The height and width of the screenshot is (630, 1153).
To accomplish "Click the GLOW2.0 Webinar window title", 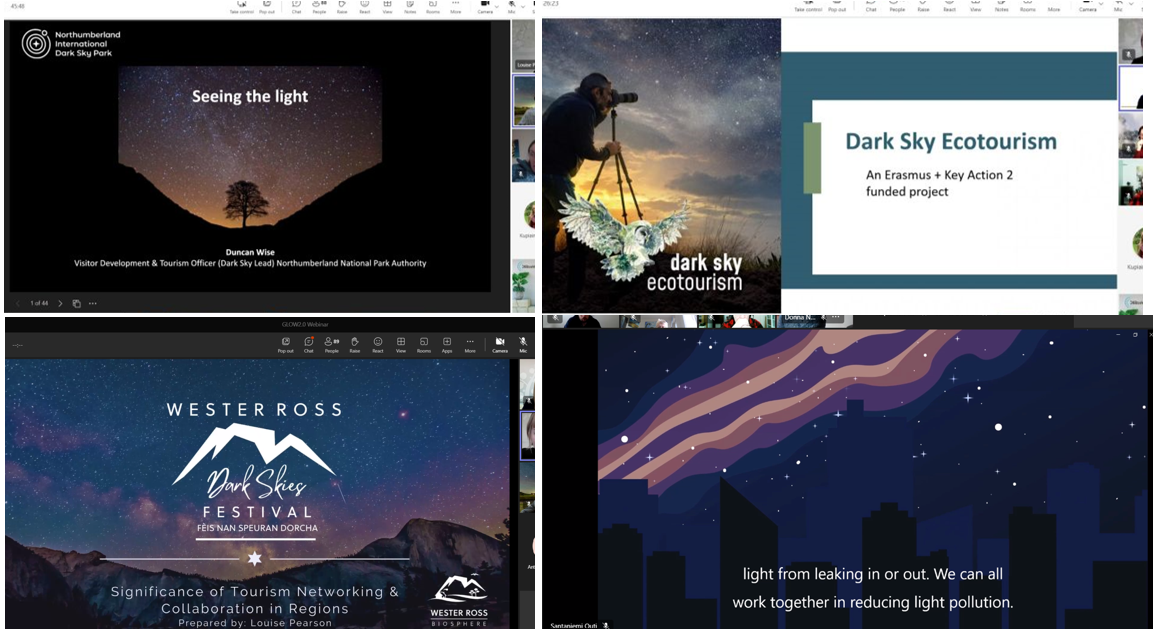I will (304, 324).
